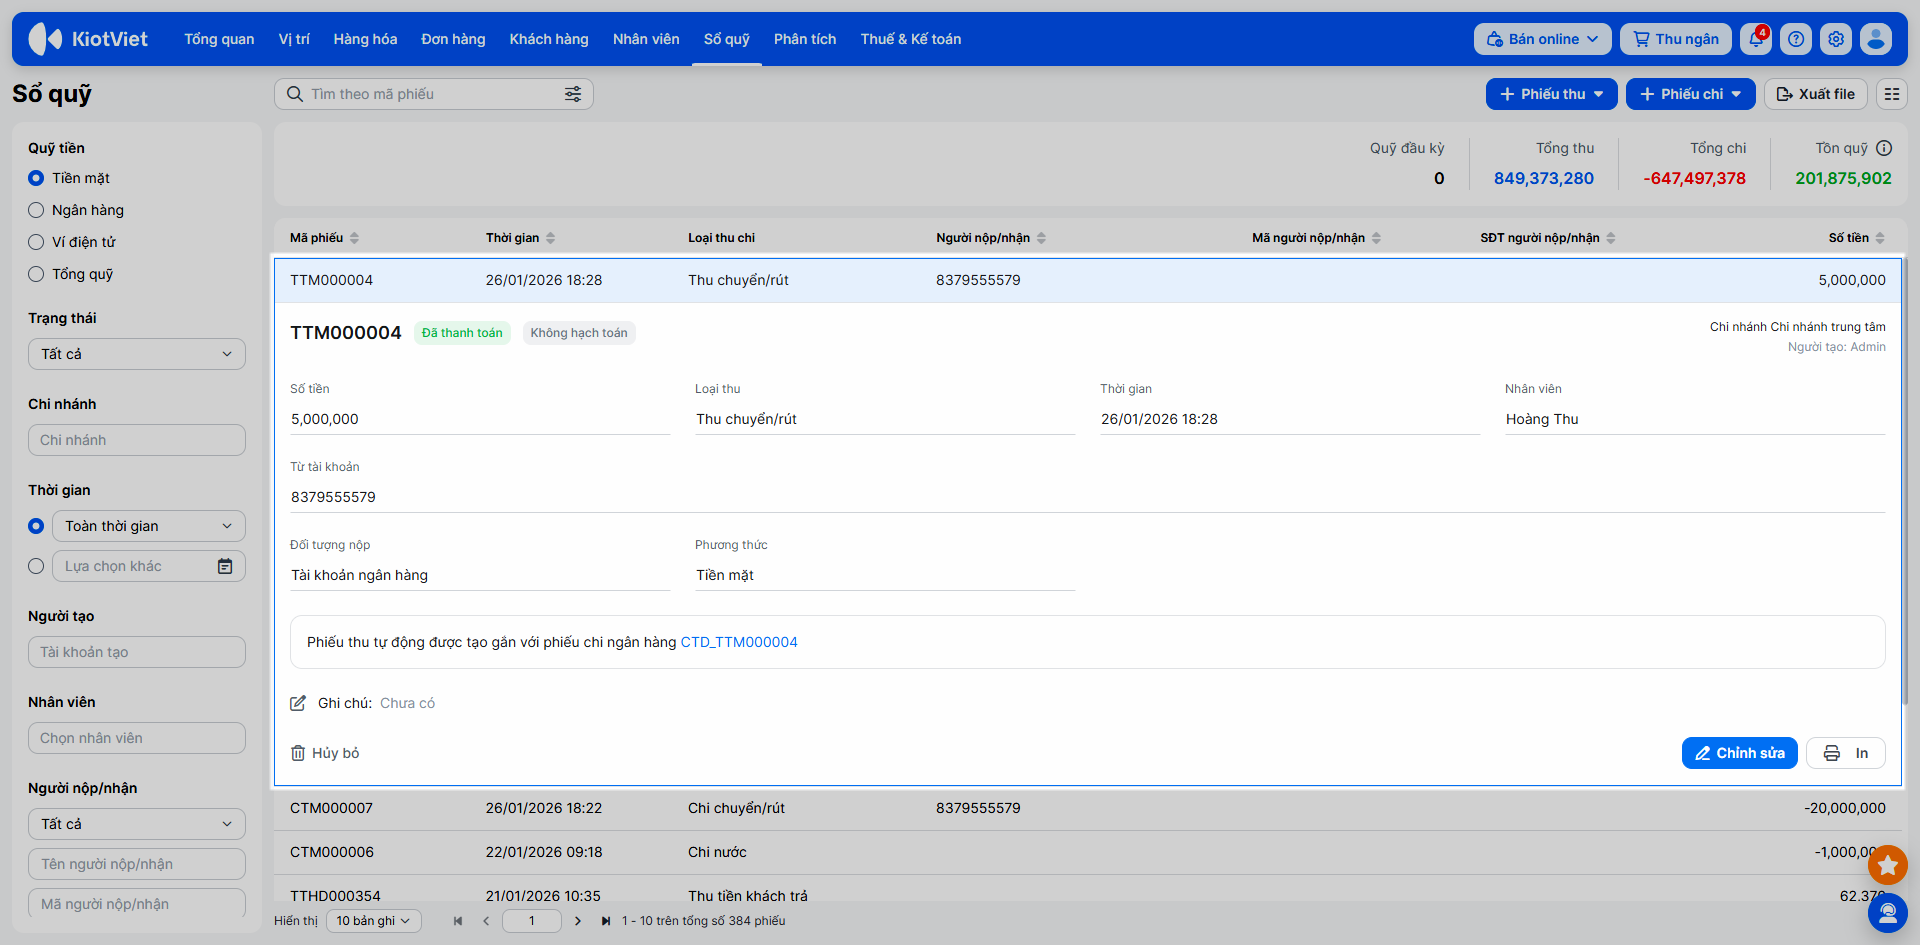1920x945 pixels.
Task: Click the Tìm theo mã phiếu search field
Action: [430, 94]
